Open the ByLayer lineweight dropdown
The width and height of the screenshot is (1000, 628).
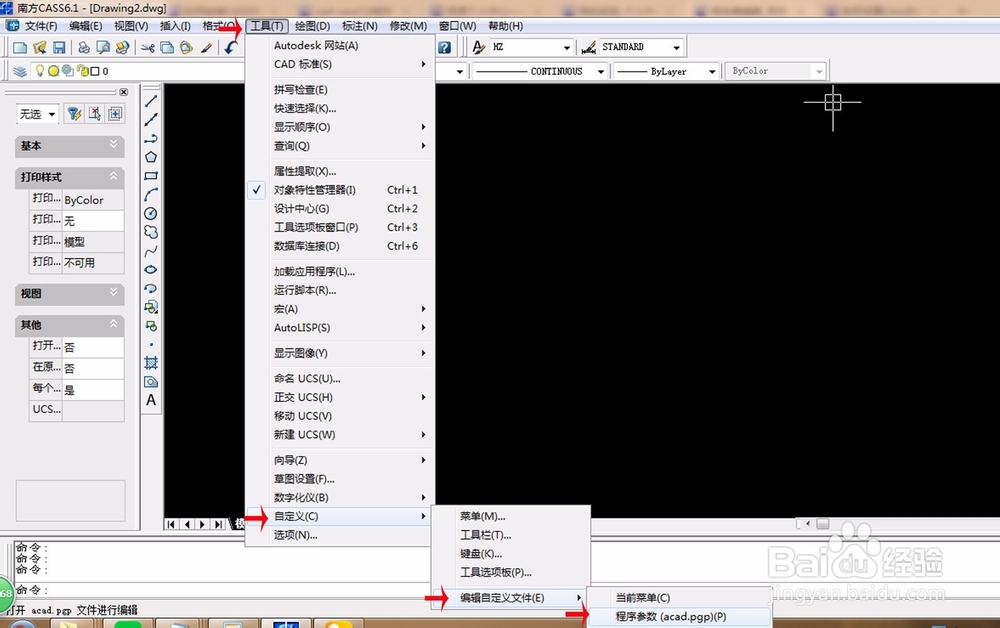(x=712, y=71)
